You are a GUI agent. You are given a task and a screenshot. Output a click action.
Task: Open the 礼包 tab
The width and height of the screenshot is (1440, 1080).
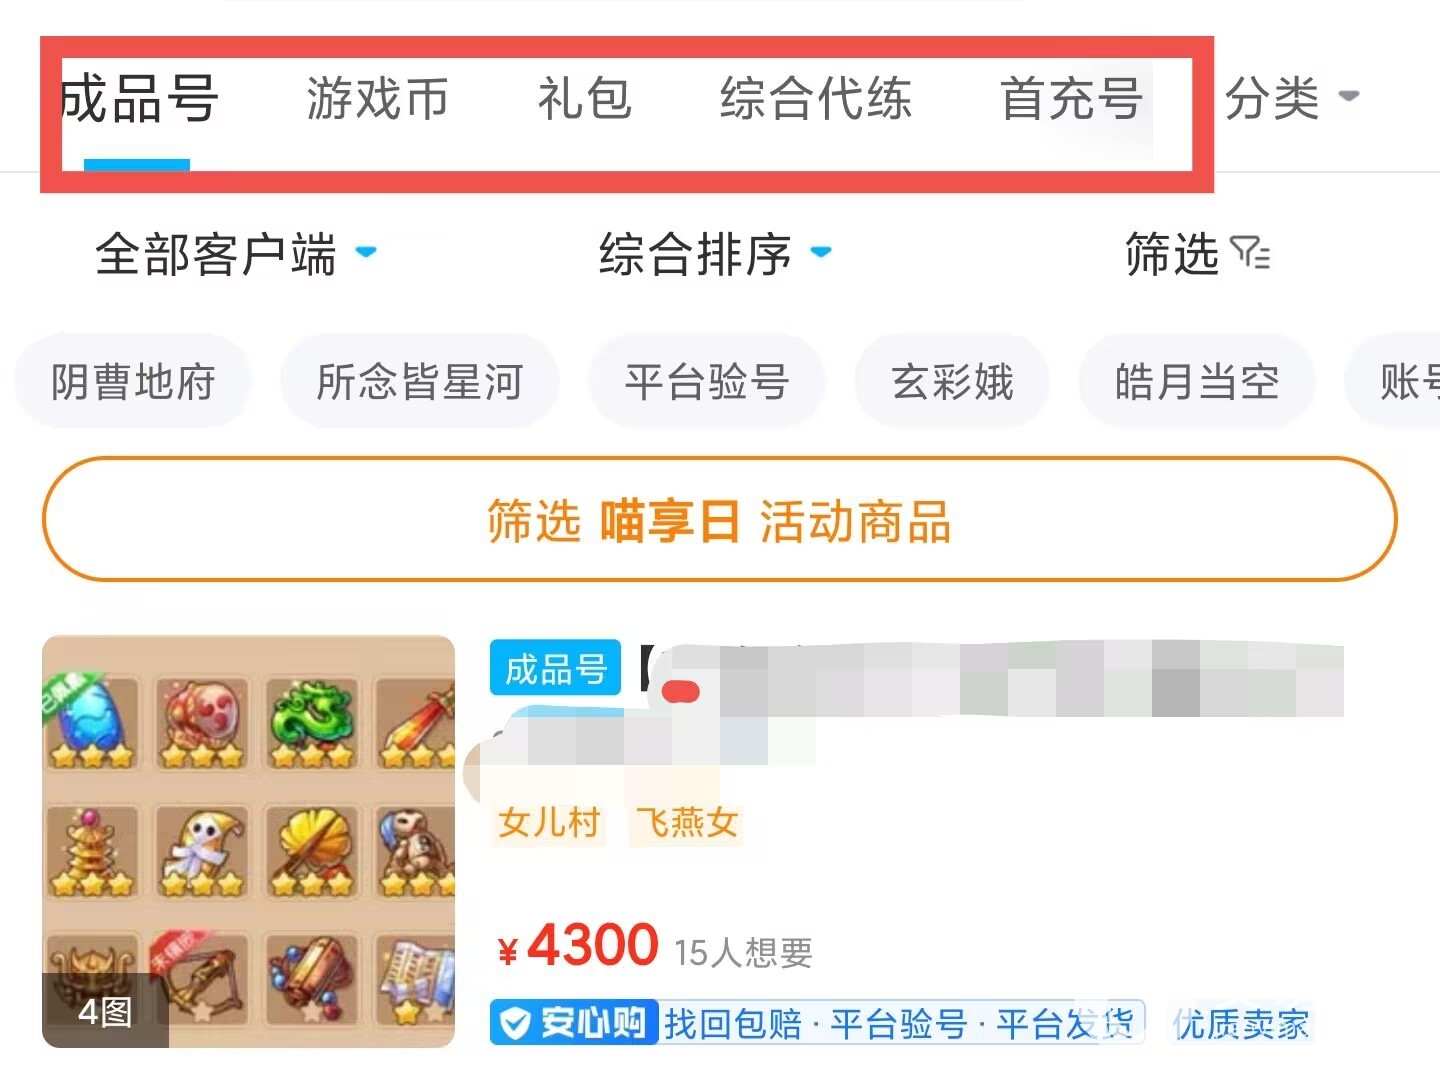click(585, 99)
